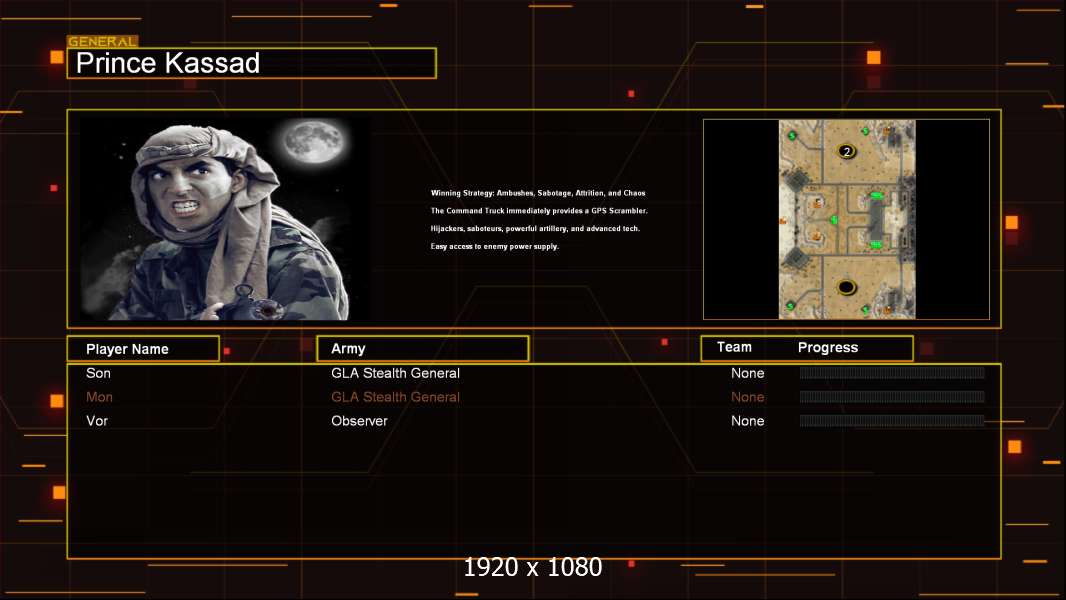
Task: Click the progress bar for player Vor
Action: click(892, 421)
